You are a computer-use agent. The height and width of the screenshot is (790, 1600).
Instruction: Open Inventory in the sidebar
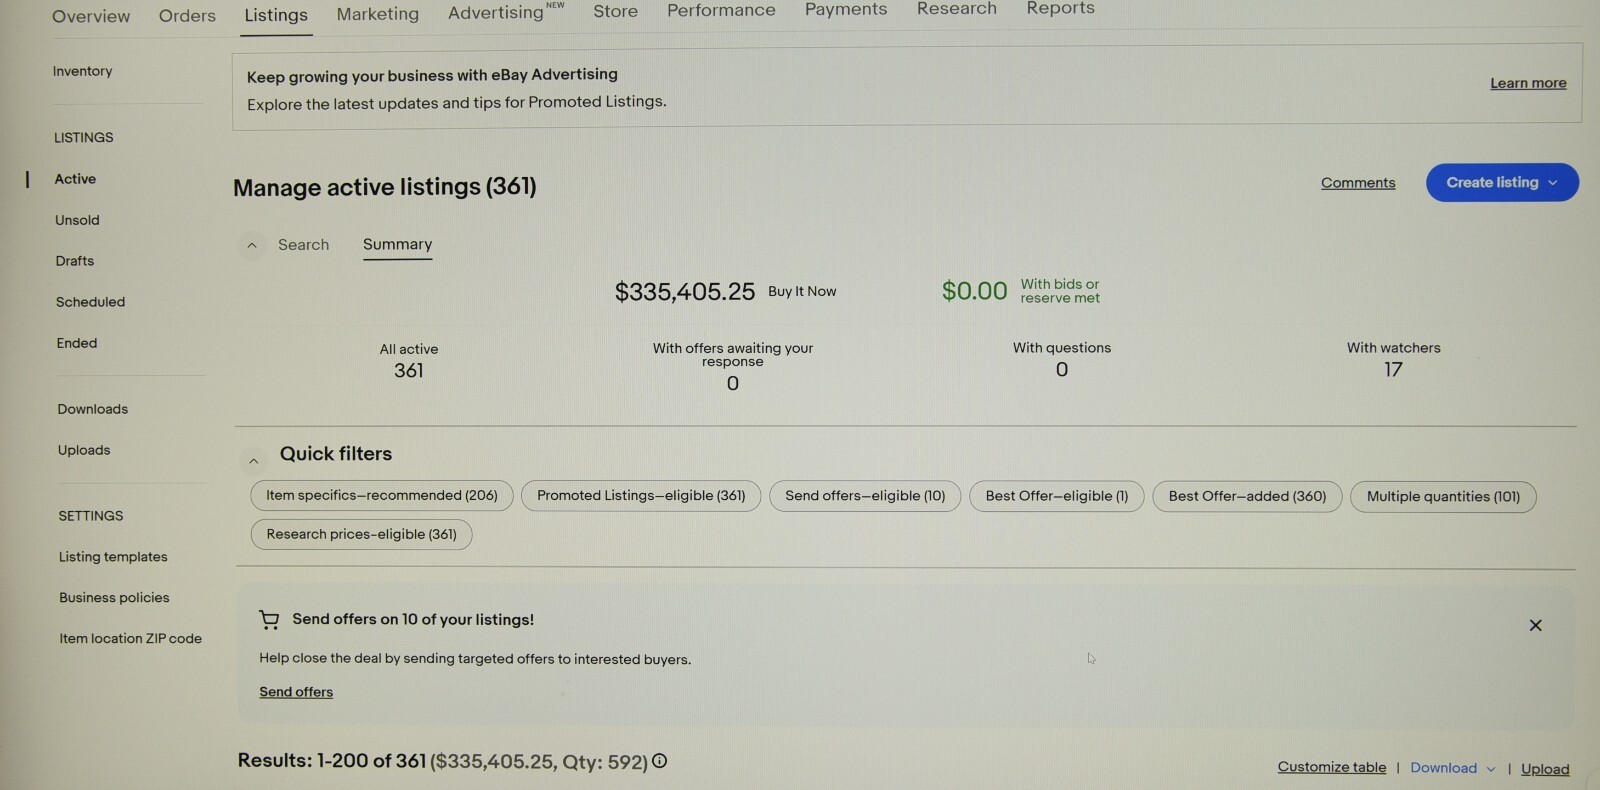(x=82, y=71)
